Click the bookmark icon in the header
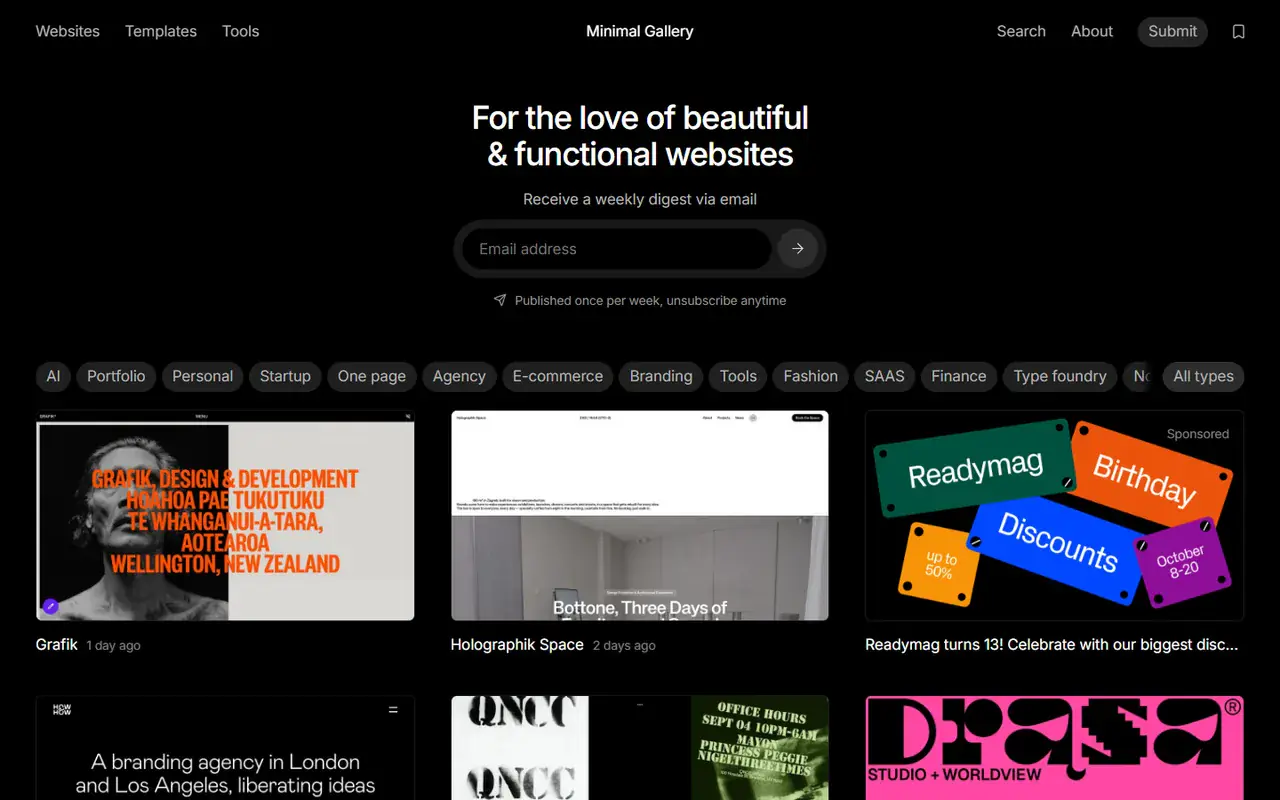 coord(1238,32)
